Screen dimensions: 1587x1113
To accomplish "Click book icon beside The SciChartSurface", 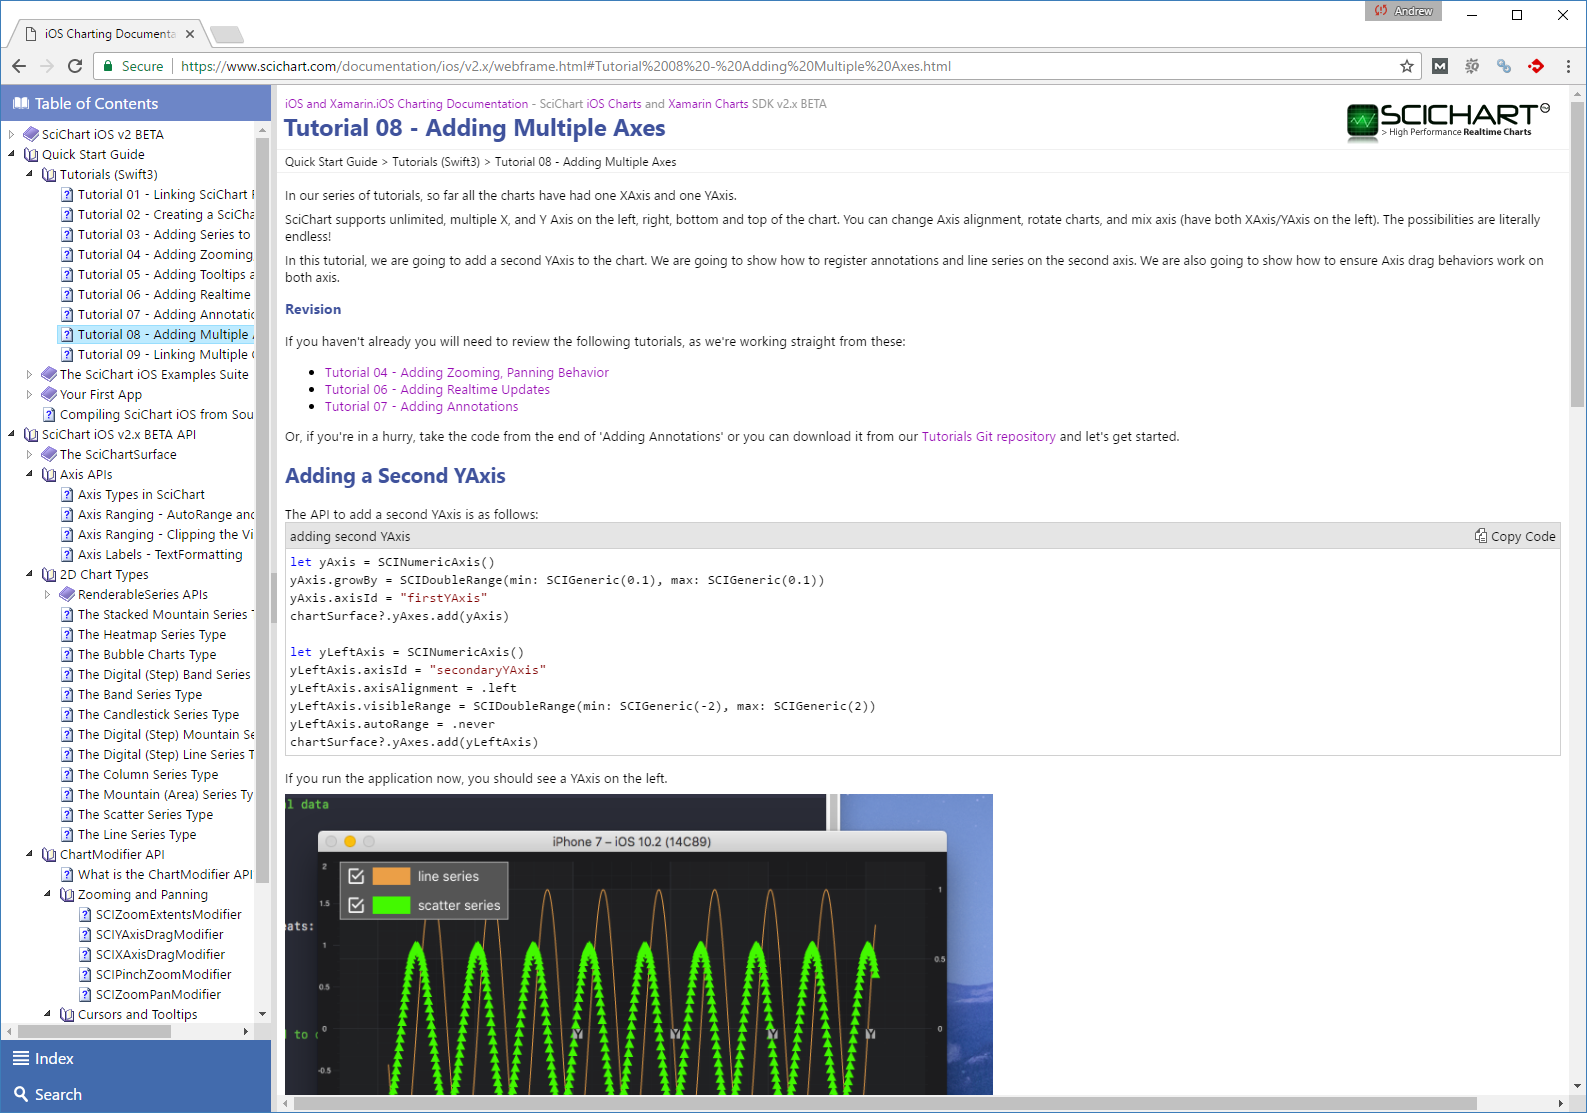I will [x=49, y=454].
